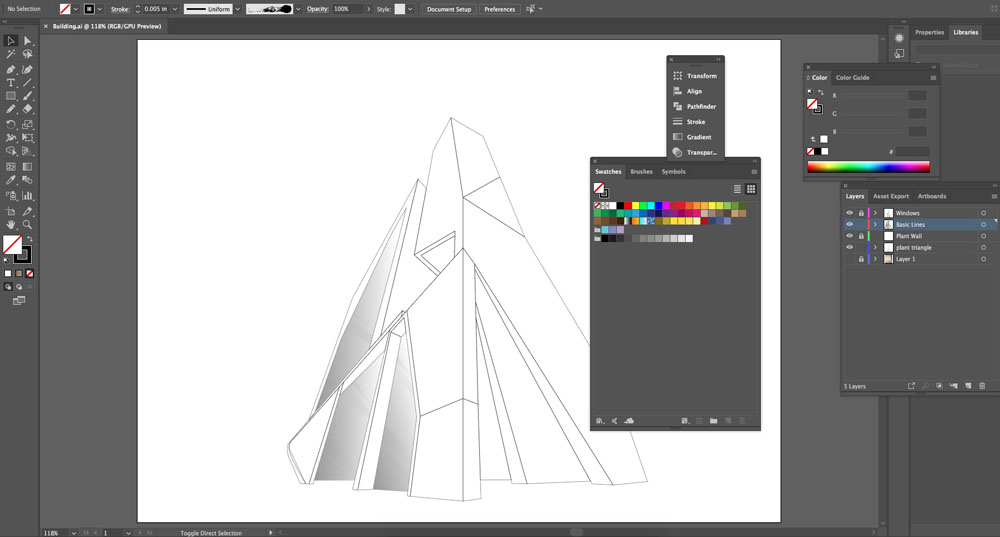The height and width of the screenshot is (537, 1000).
Task: Pick the Pencil tool
Action: pyautogui.click(x=11, y=110)
